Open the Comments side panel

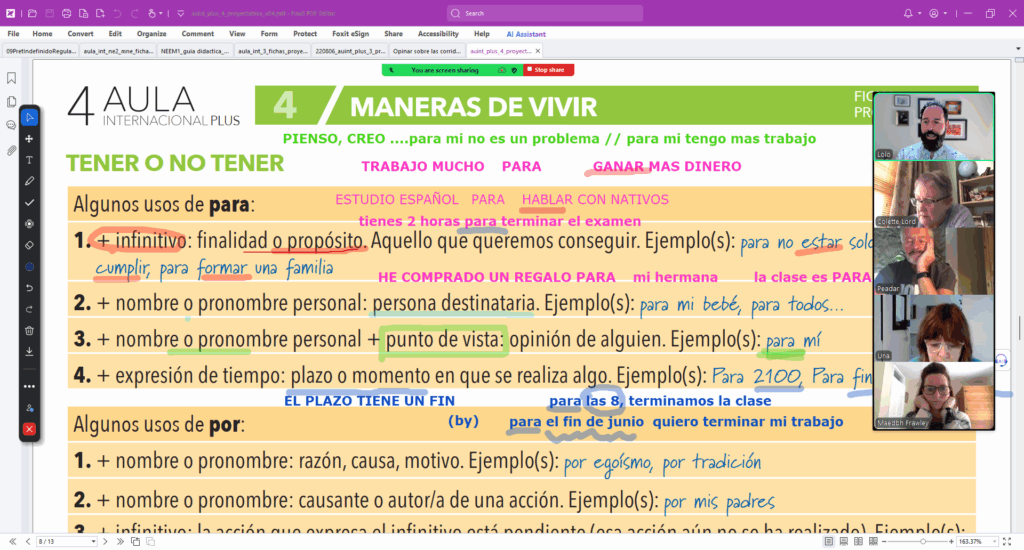click(11, 125)
